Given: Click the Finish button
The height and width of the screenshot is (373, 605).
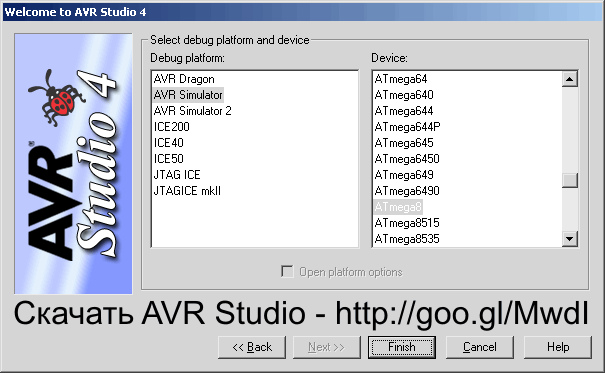Looking at the screenshot, I should coord(402,347).
